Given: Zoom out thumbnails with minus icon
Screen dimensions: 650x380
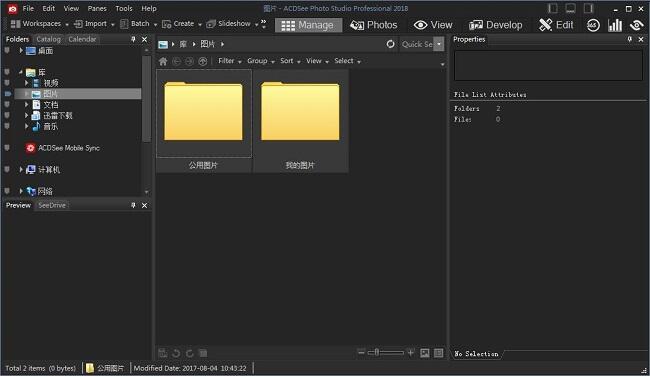Looking at the screenshot, I should click(x=361, y=352).
